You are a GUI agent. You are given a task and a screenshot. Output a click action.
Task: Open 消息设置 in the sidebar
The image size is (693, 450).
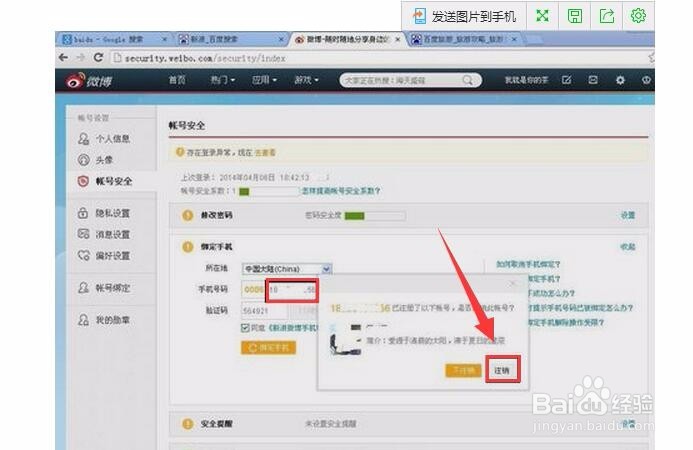click(105, 234)
